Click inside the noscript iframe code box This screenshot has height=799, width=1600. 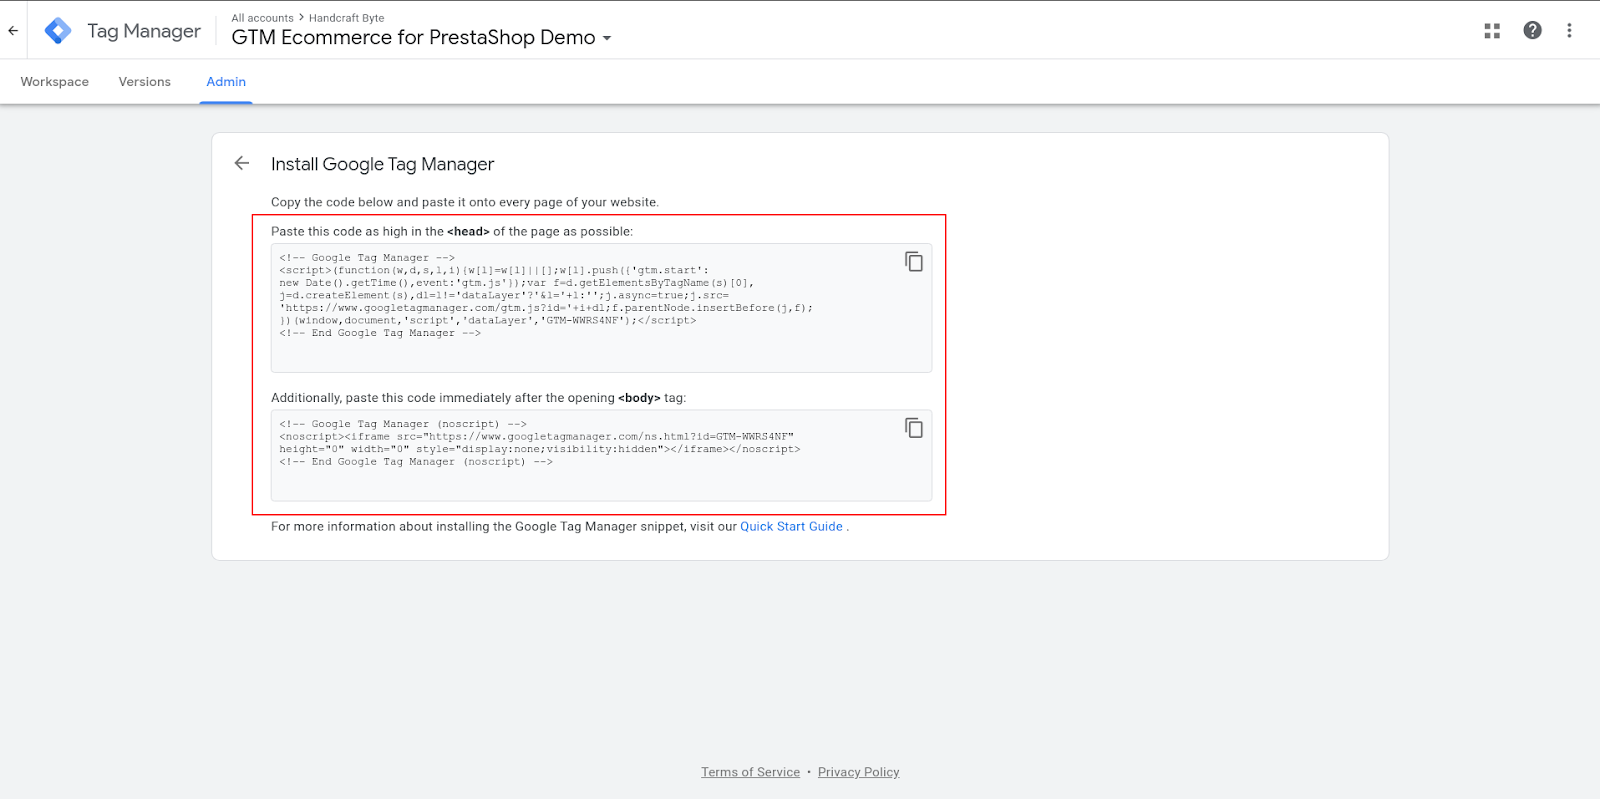click(601, 455)
